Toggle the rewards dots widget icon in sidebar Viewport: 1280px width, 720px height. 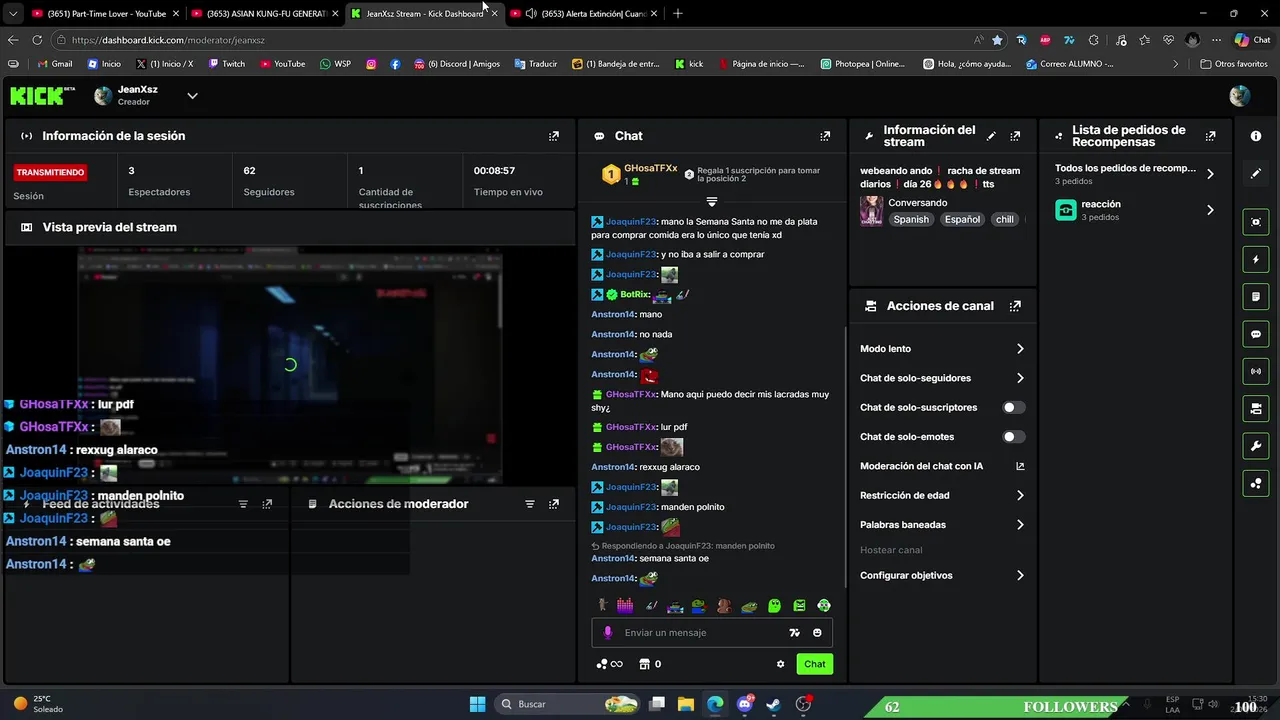(1256, 483)
